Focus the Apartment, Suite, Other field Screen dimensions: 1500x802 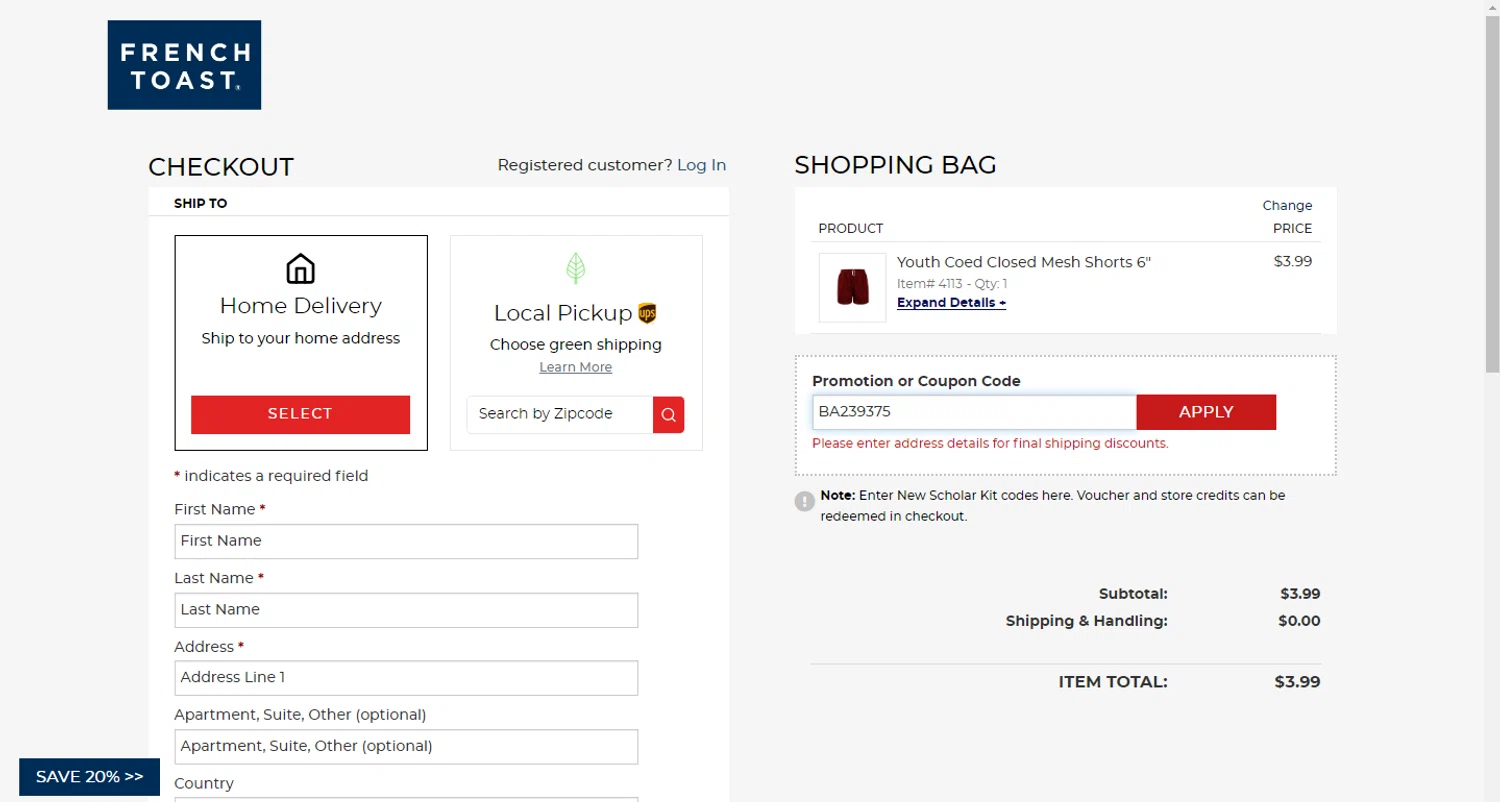coord(406,746)
